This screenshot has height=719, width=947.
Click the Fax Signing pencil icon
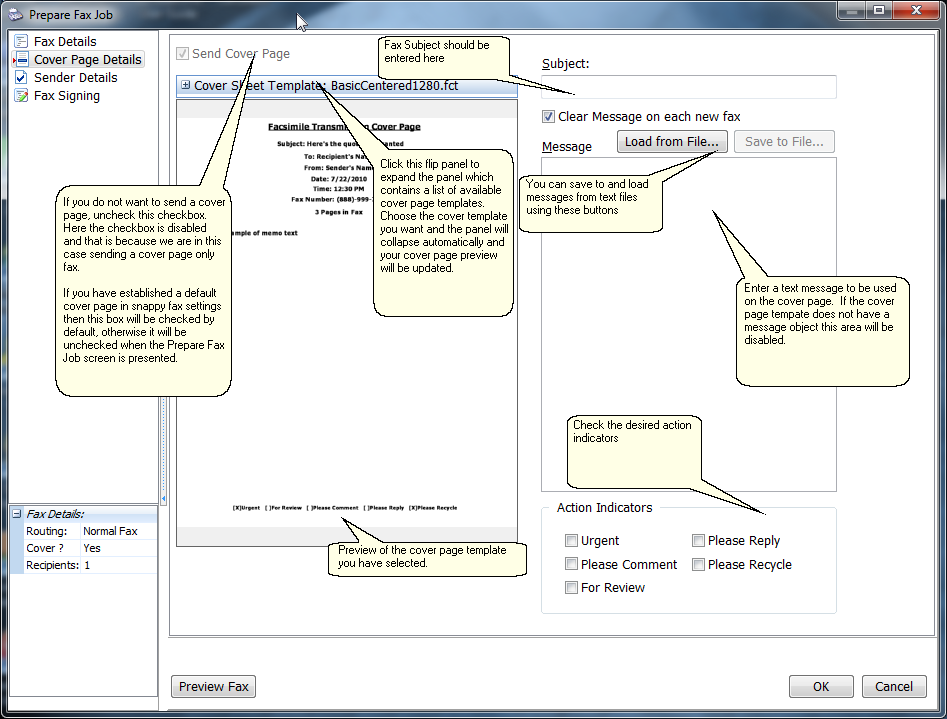coord(21,96)
